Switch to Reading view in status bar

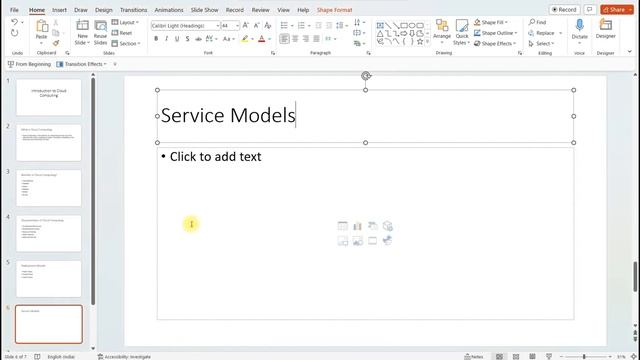532,356
